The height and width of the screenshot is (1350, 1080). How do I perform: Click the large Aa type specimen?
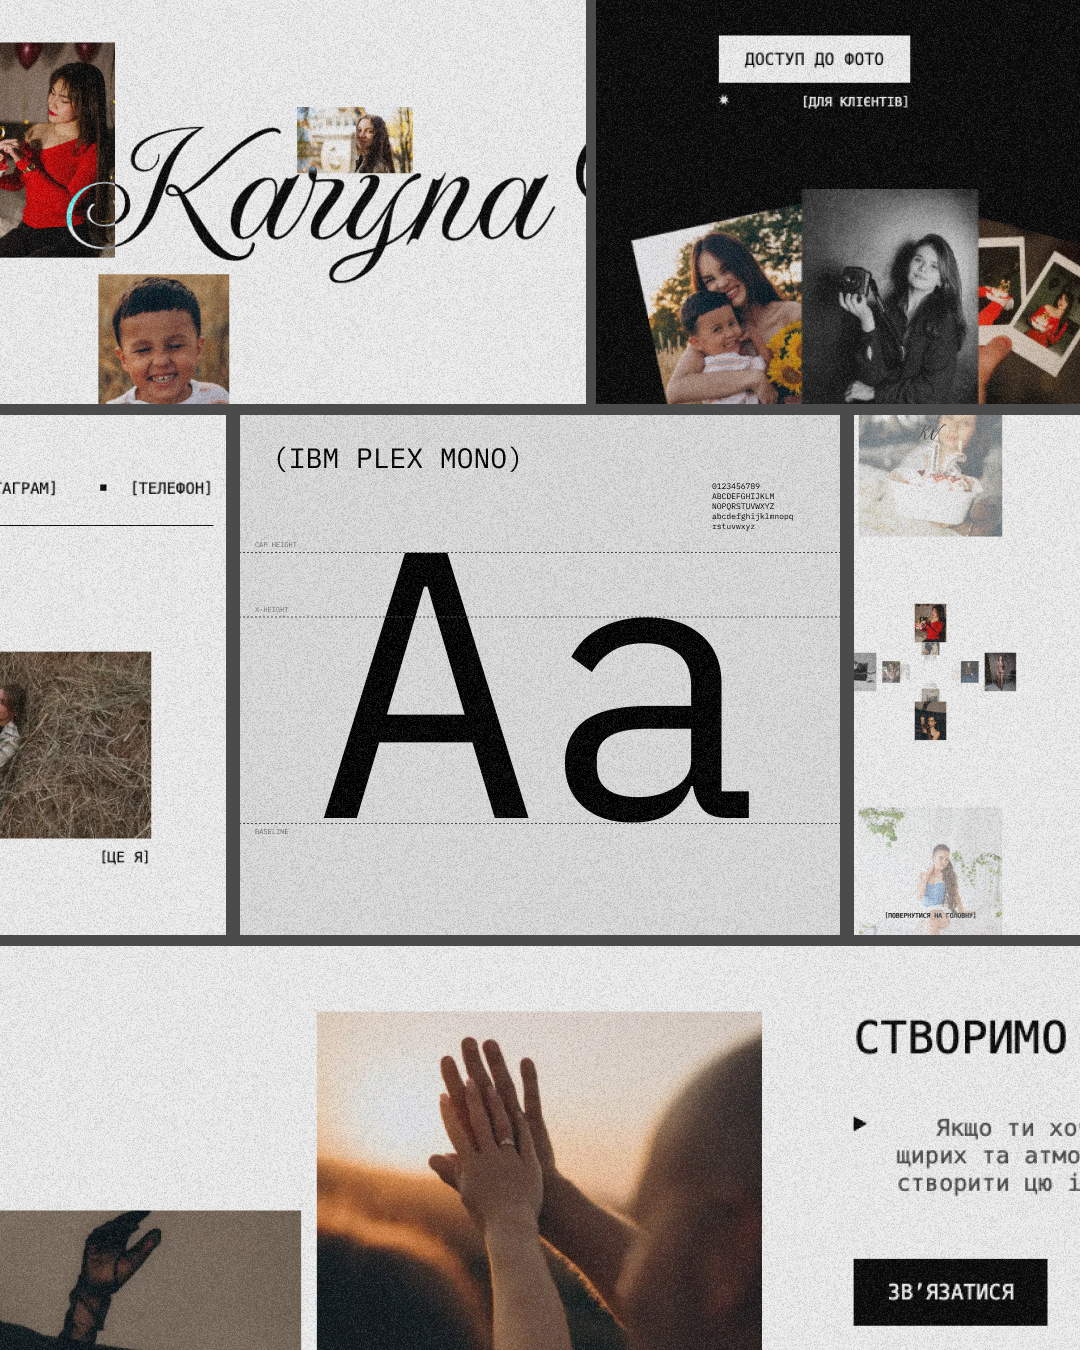538,687
